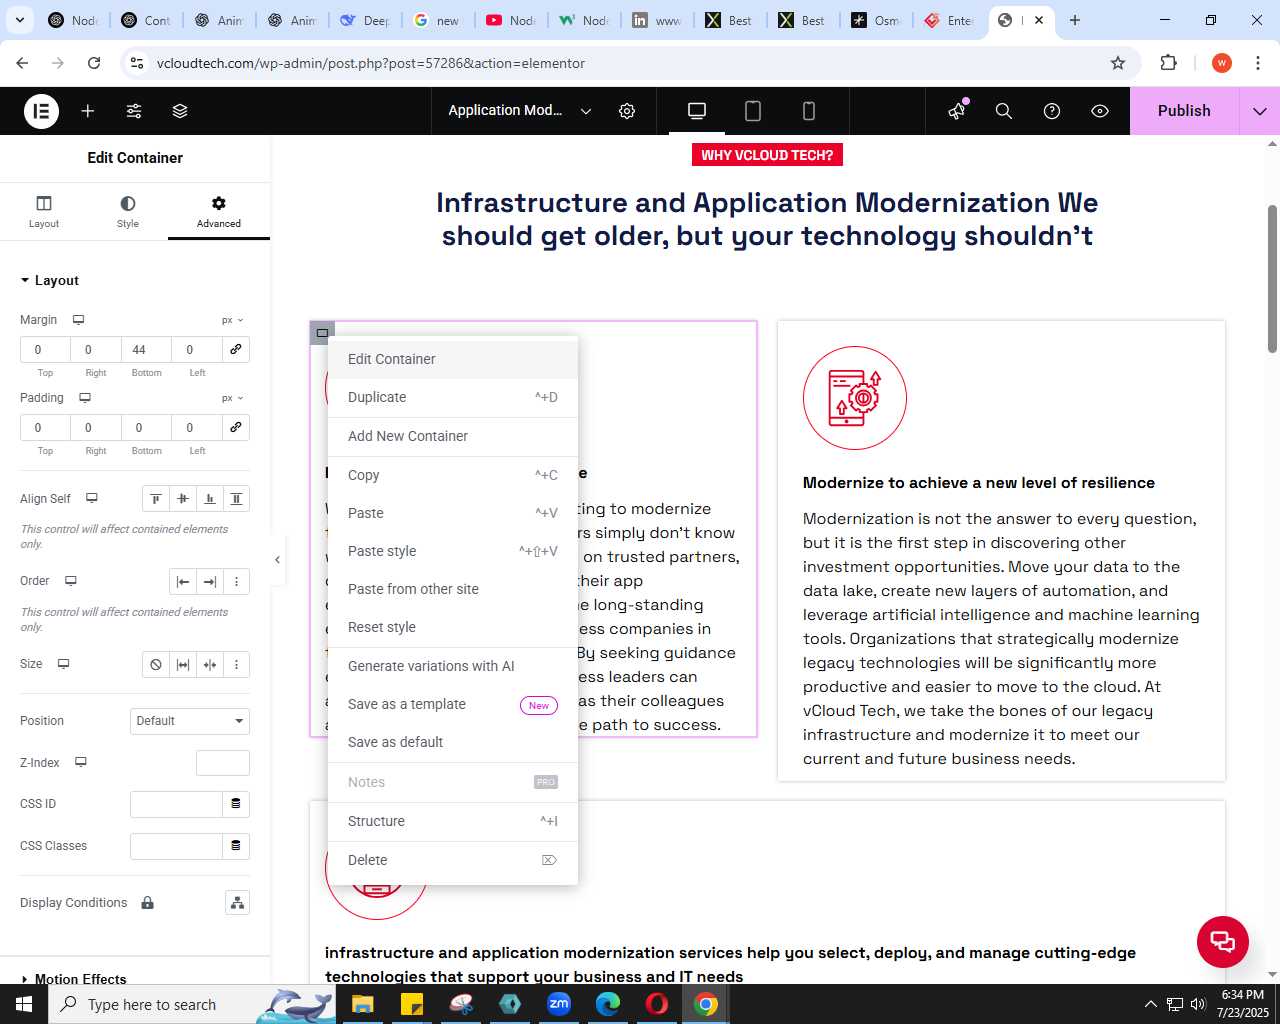This screenshot has width=1280, height=1024.
Task: Toggle the padding values link icon
Action: click(236, 427)
